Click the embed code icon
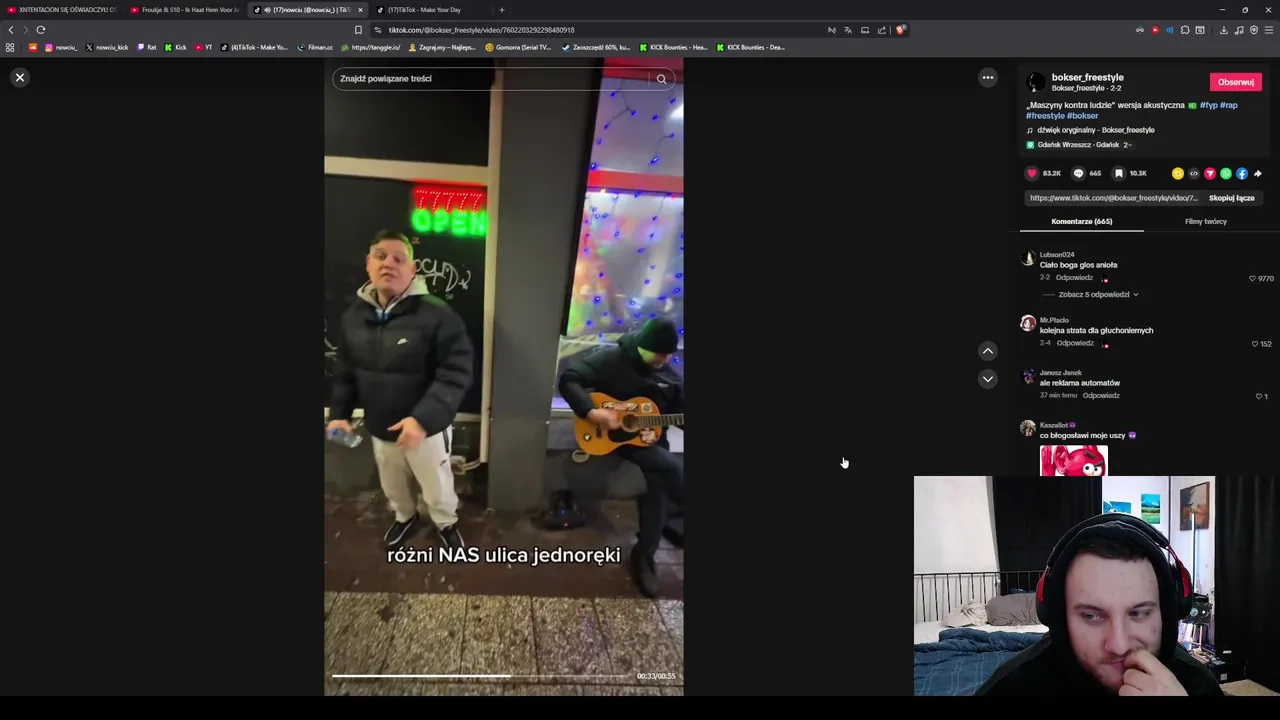Screen dimensions: 1280x720 point(1193,173)
